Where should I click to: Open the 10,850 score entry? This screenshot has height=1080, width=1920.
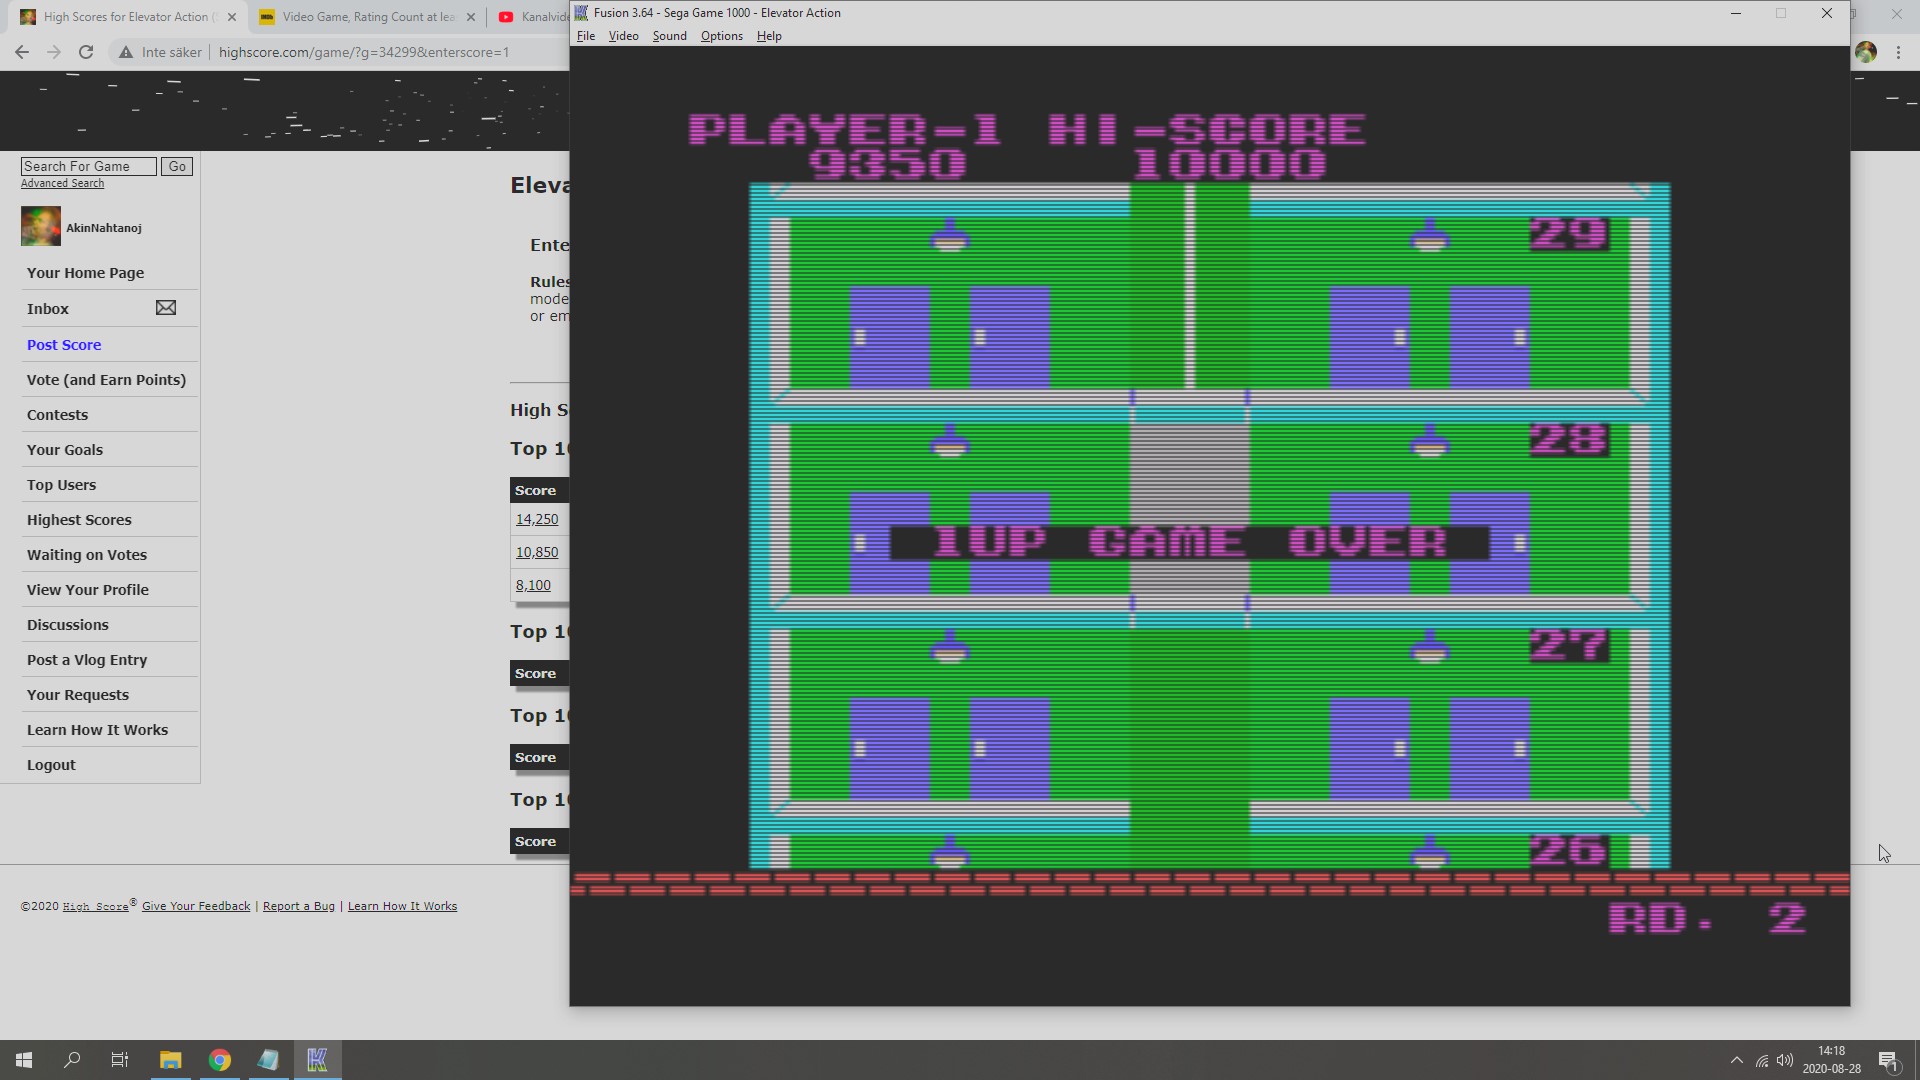pyautogui.click(x=537, y=552)
